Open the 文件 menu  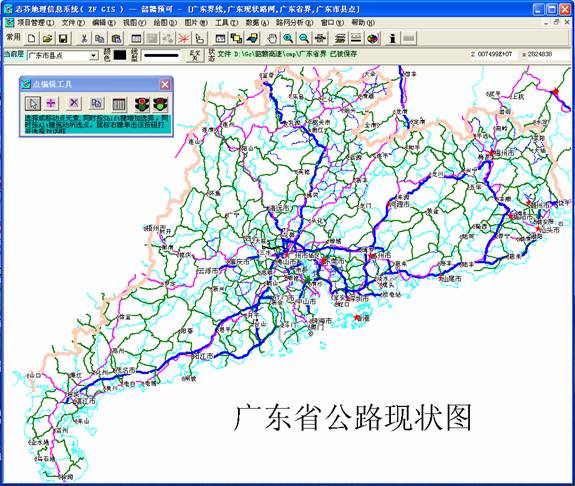point(73,23)
